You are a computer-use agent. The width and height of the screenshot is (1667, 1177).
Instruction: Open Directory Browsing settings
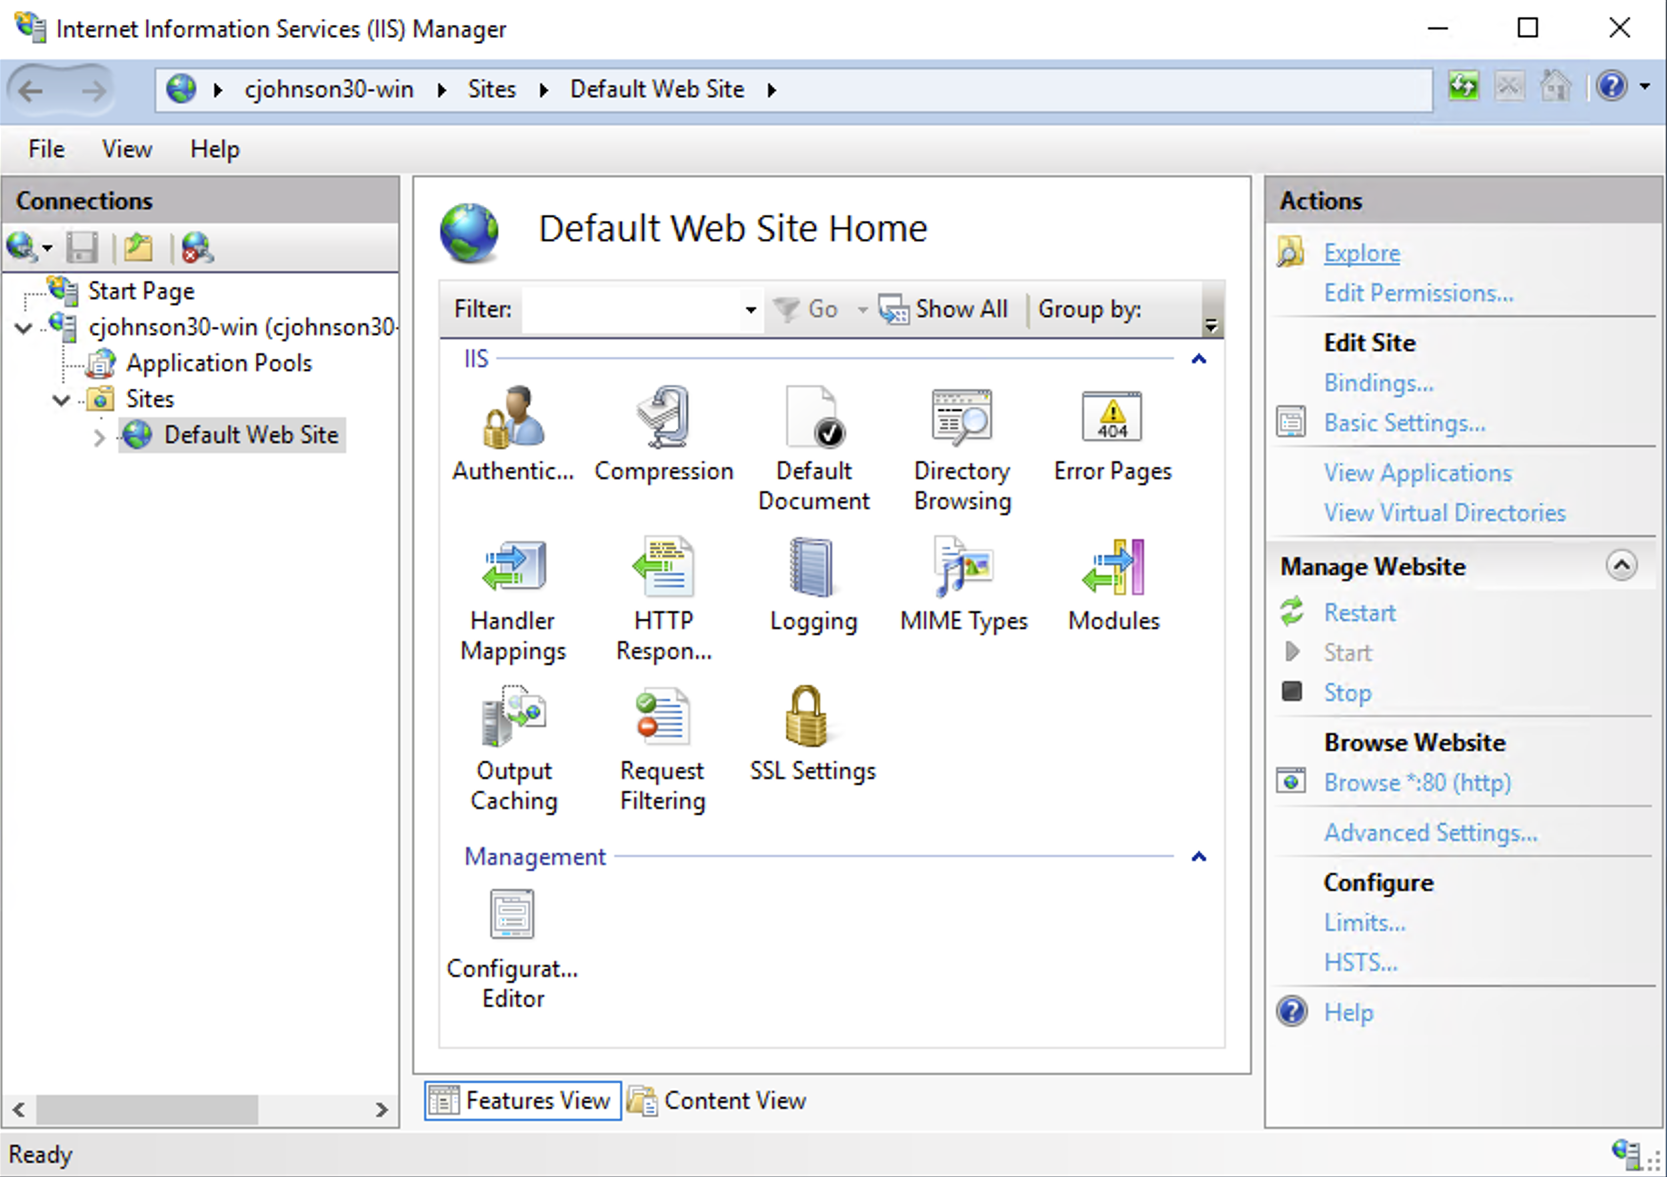pos(962,448)
